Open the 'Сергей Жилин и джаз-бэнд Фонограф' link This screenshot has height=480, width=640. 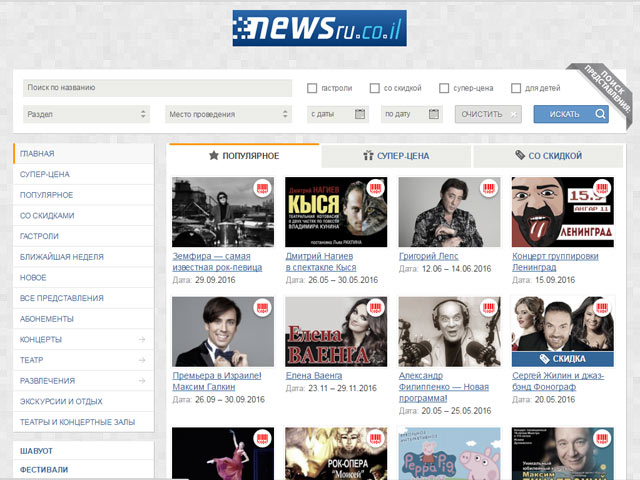click(x=558, y=381)
